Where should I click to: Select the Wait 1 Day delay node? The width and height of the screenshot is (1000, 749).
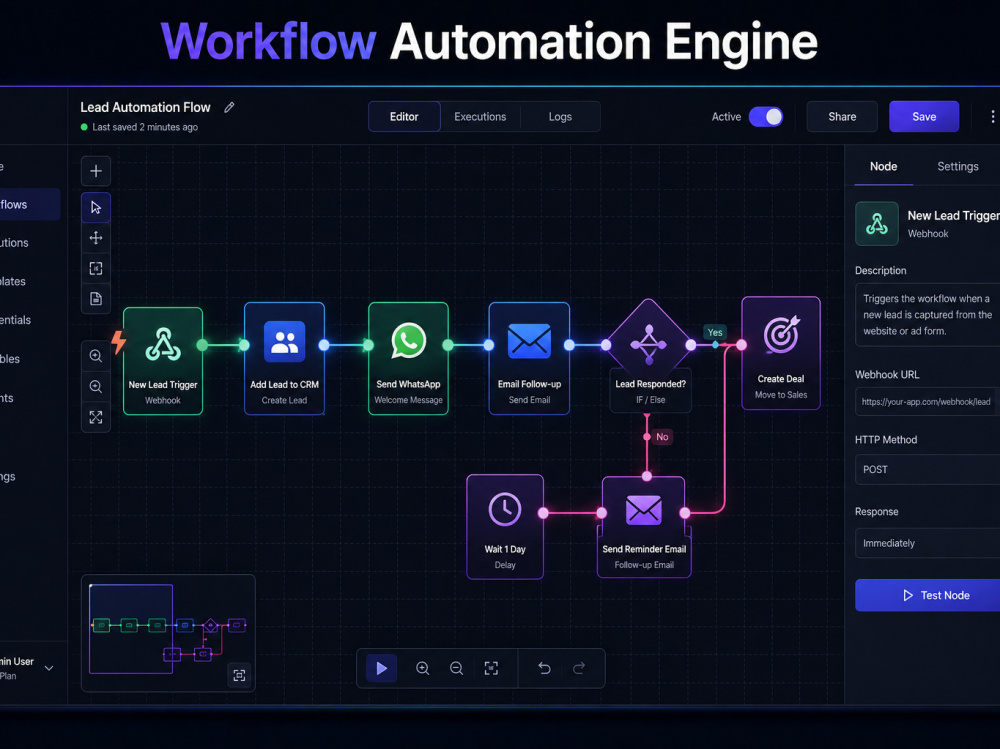pyautogui.click(x=505, y=527)
